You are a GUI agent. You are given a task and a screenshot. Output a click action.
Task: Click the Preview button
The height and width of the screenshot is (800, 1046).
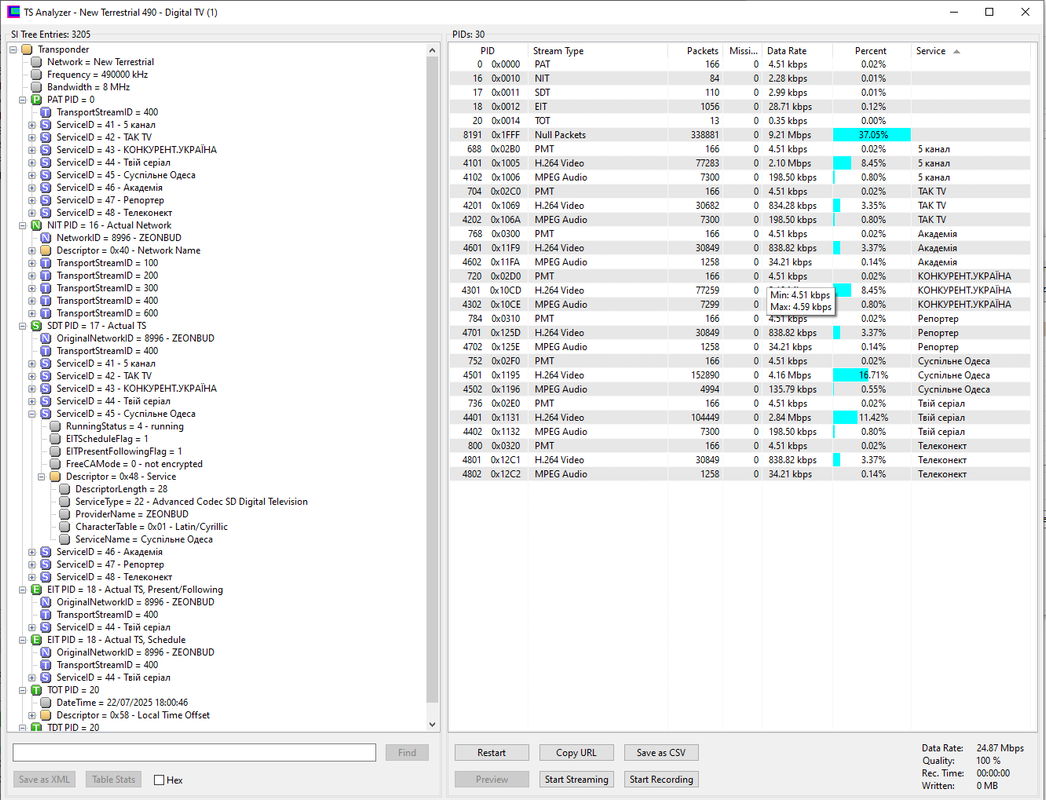click(492, 779)
